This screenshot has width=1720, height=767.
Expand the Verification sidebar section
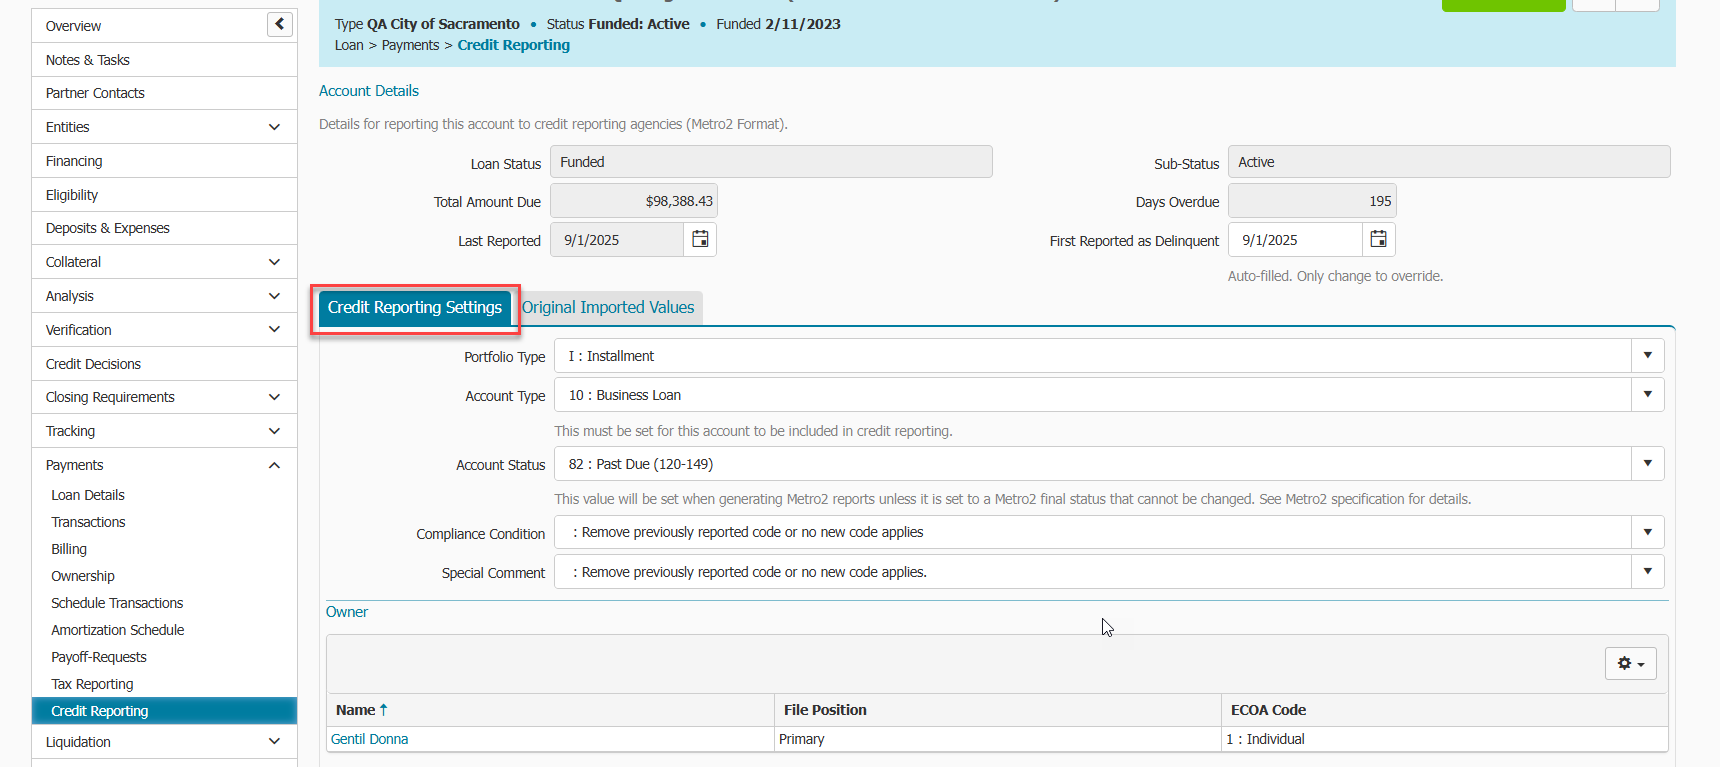[274, 329]
